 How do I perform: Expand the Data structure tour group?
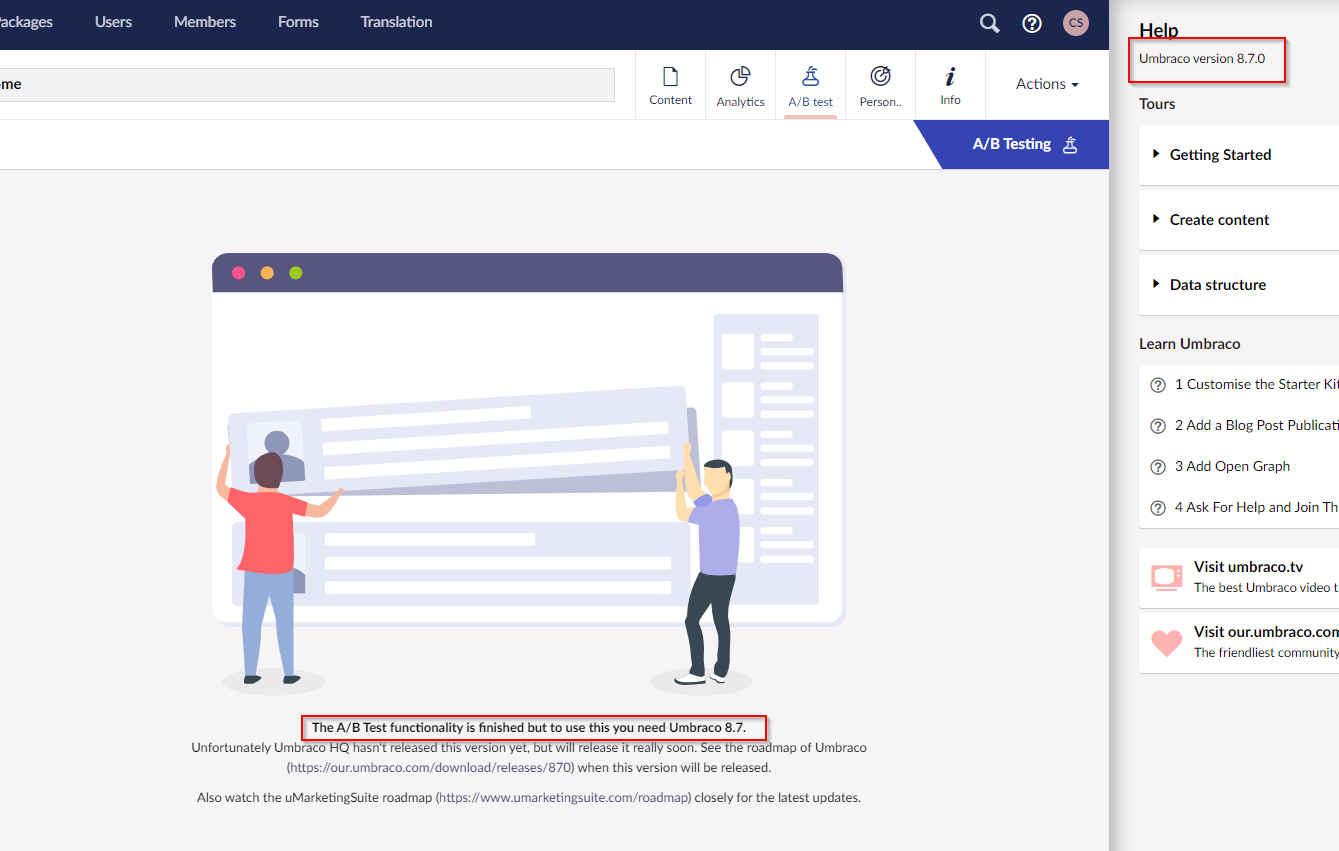pos(1239,285)
